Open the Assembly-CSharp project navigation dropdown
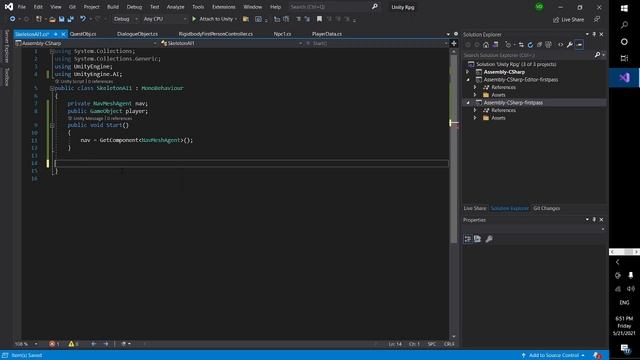This screenshot has height=360, width=640. click(x=86, y=43)
